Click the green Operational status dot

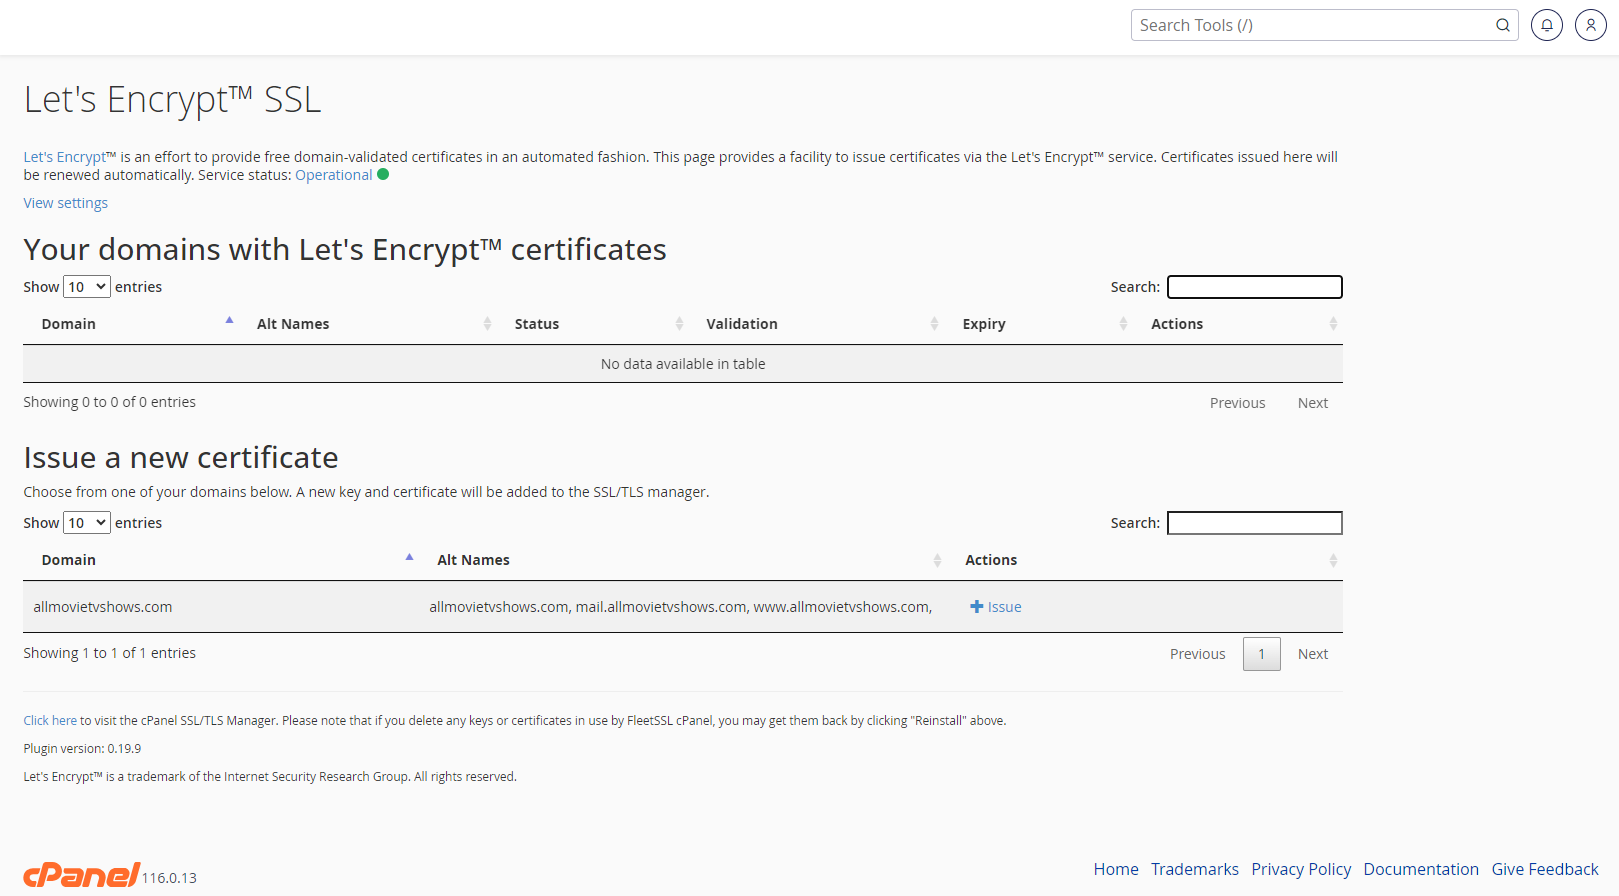click(383, 175)
